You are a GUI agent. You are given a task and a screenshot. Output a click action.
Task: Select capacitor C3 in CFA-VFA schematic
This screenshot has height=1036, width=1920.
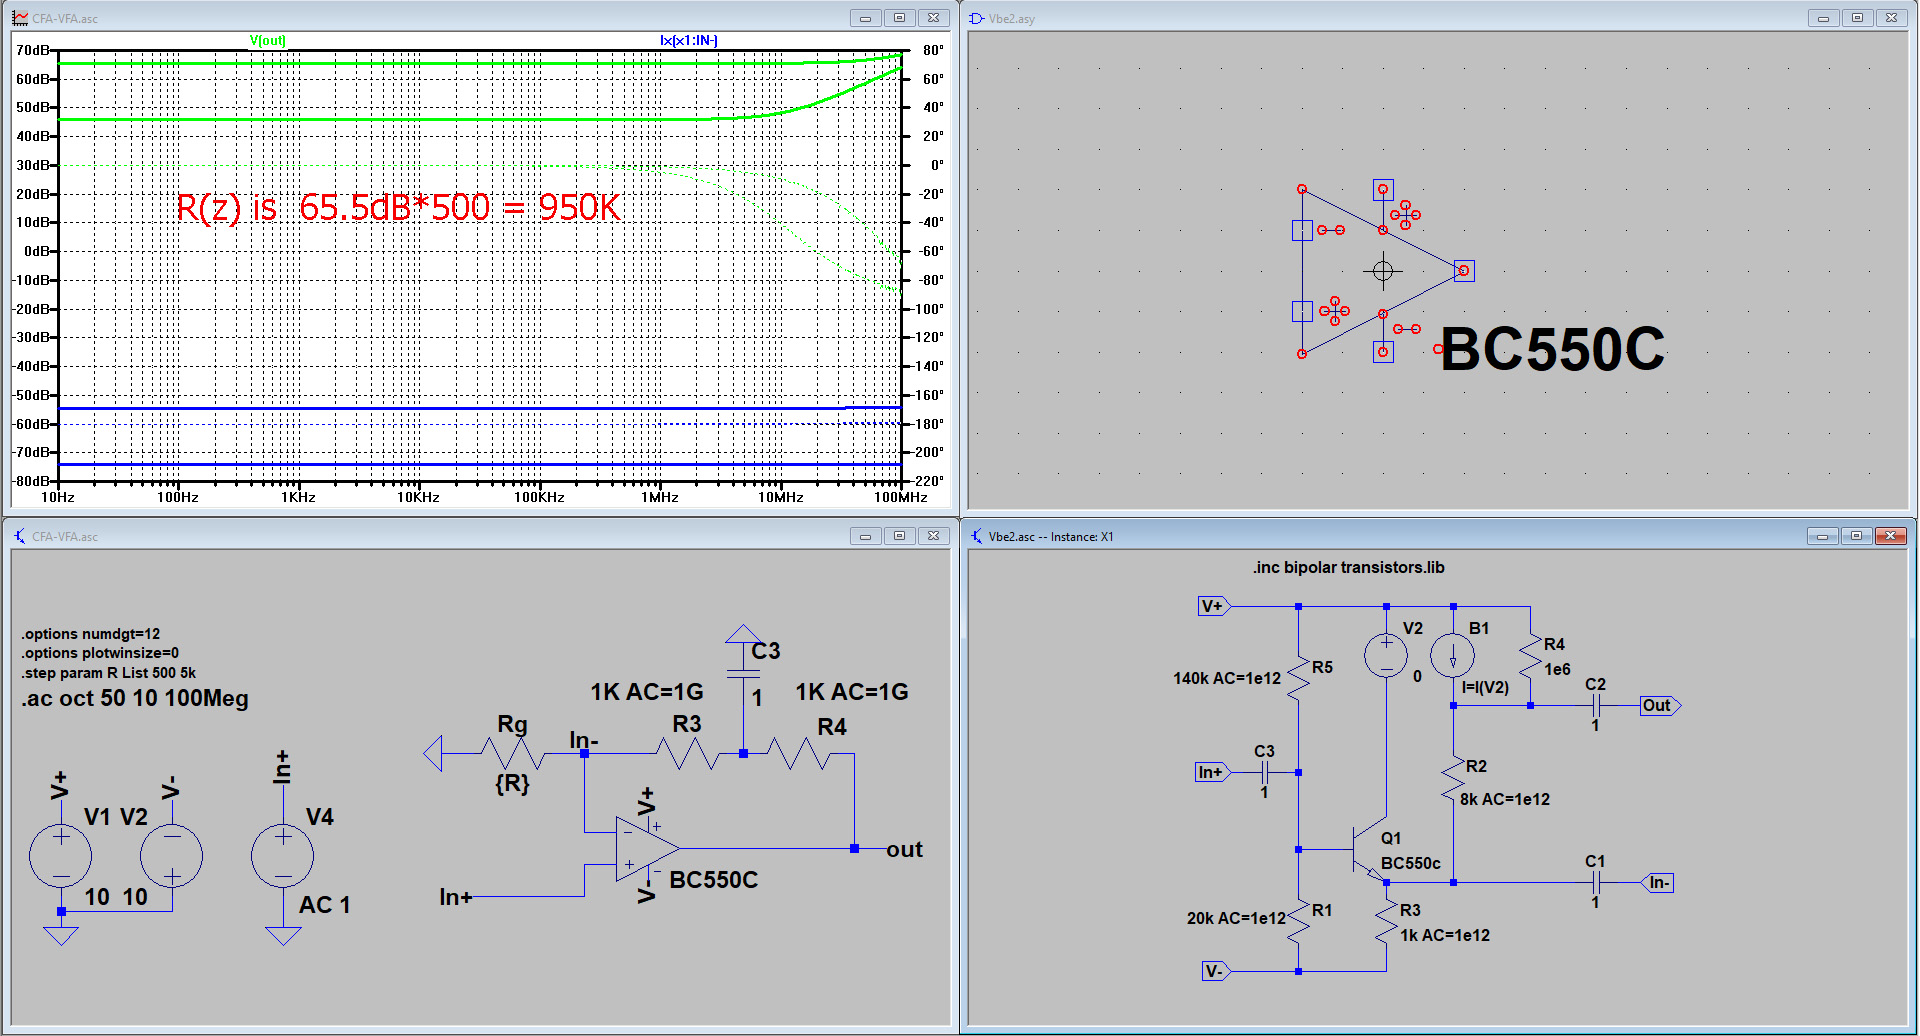(743, 673)
